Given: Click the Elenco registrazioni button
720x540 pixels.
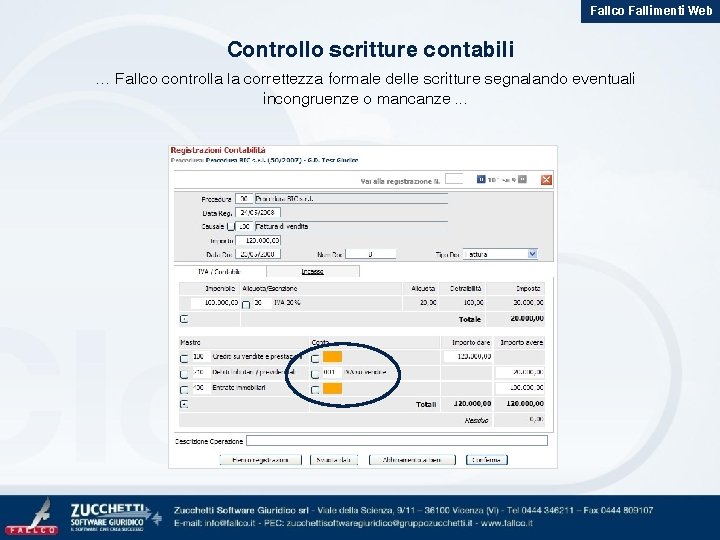Looking at the screenshot, I should (x=260, y=460).
